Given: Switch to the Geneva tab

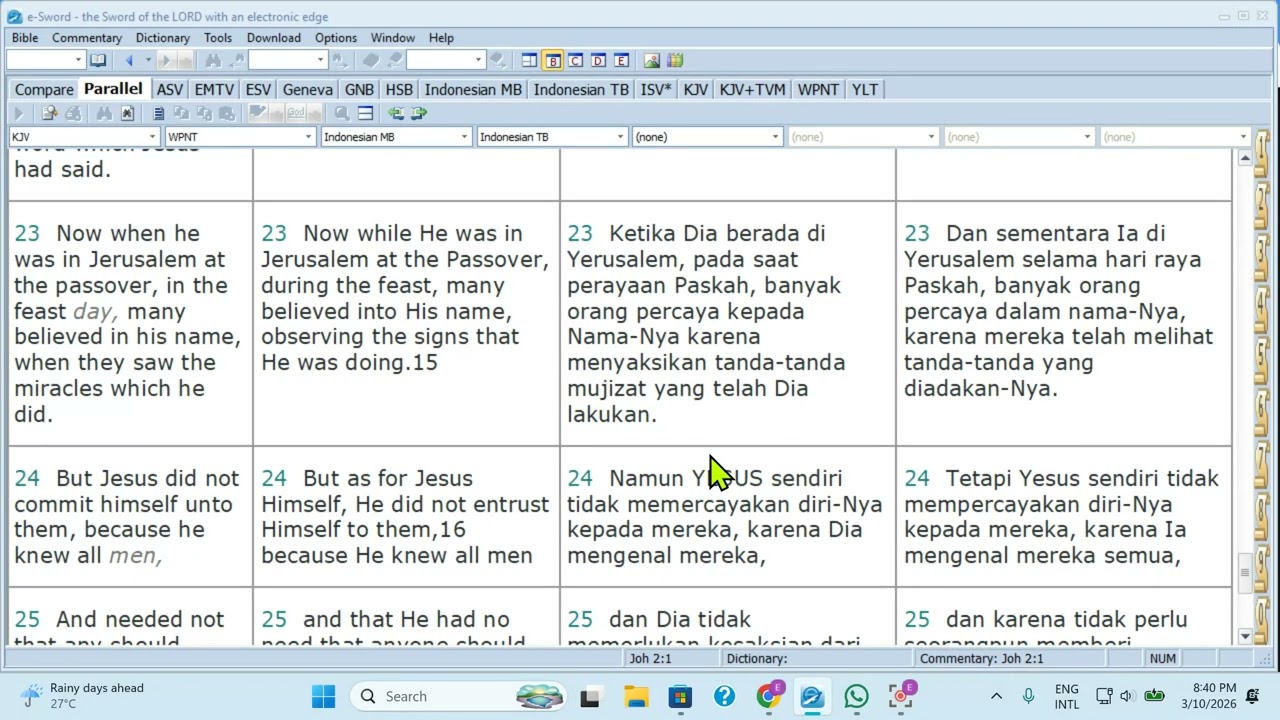Looking at the screenshot, I should click(x=307, y=89).
